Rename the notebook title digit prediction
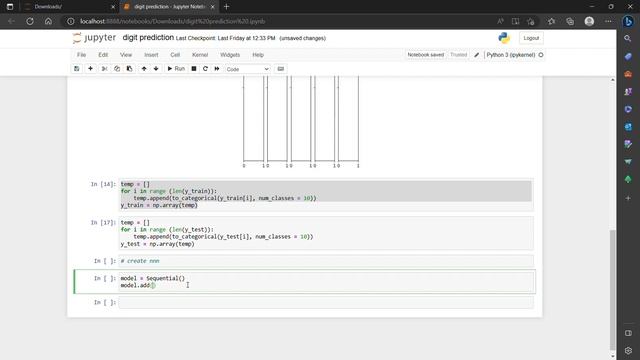640x360 pixels. [148, 38]
